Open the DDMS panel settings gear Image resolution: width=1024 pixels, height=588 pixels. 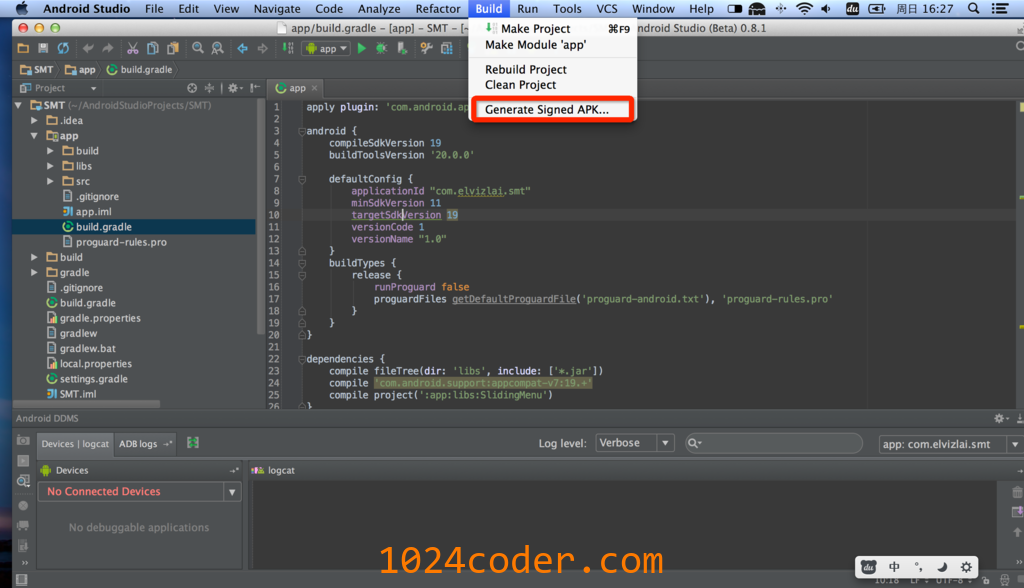pyautogui.click(x=997, y=418)
